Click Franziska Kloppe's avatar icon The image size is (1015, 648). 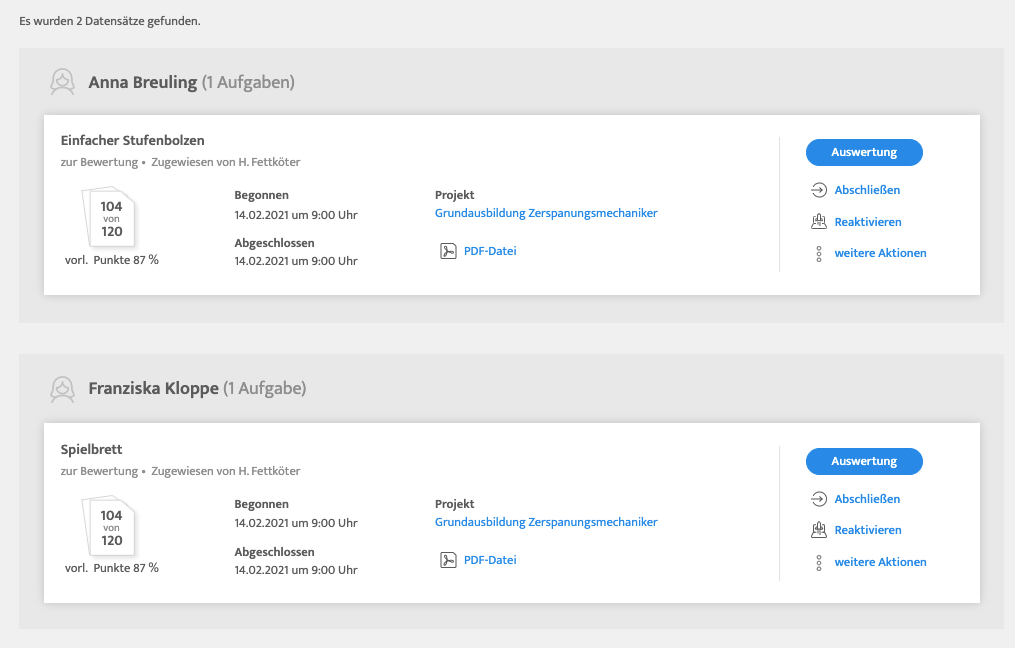63,388
